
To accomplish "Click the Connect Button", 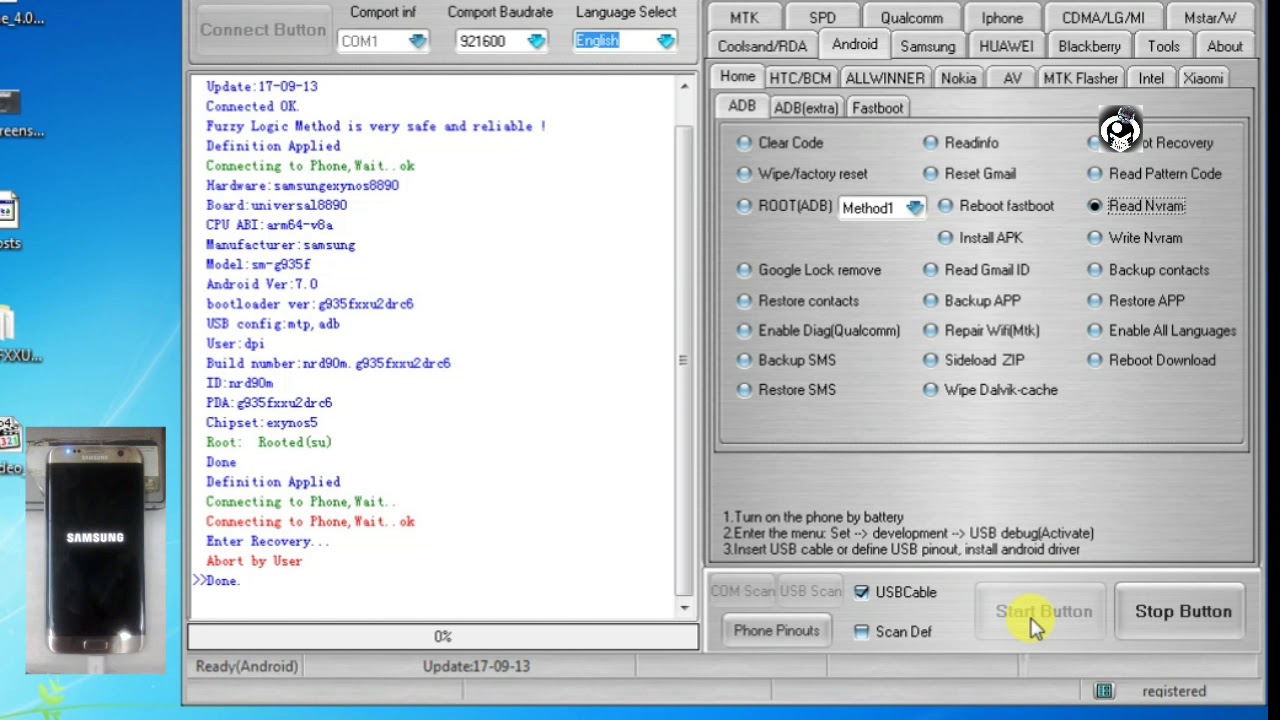I will [263, 30].
